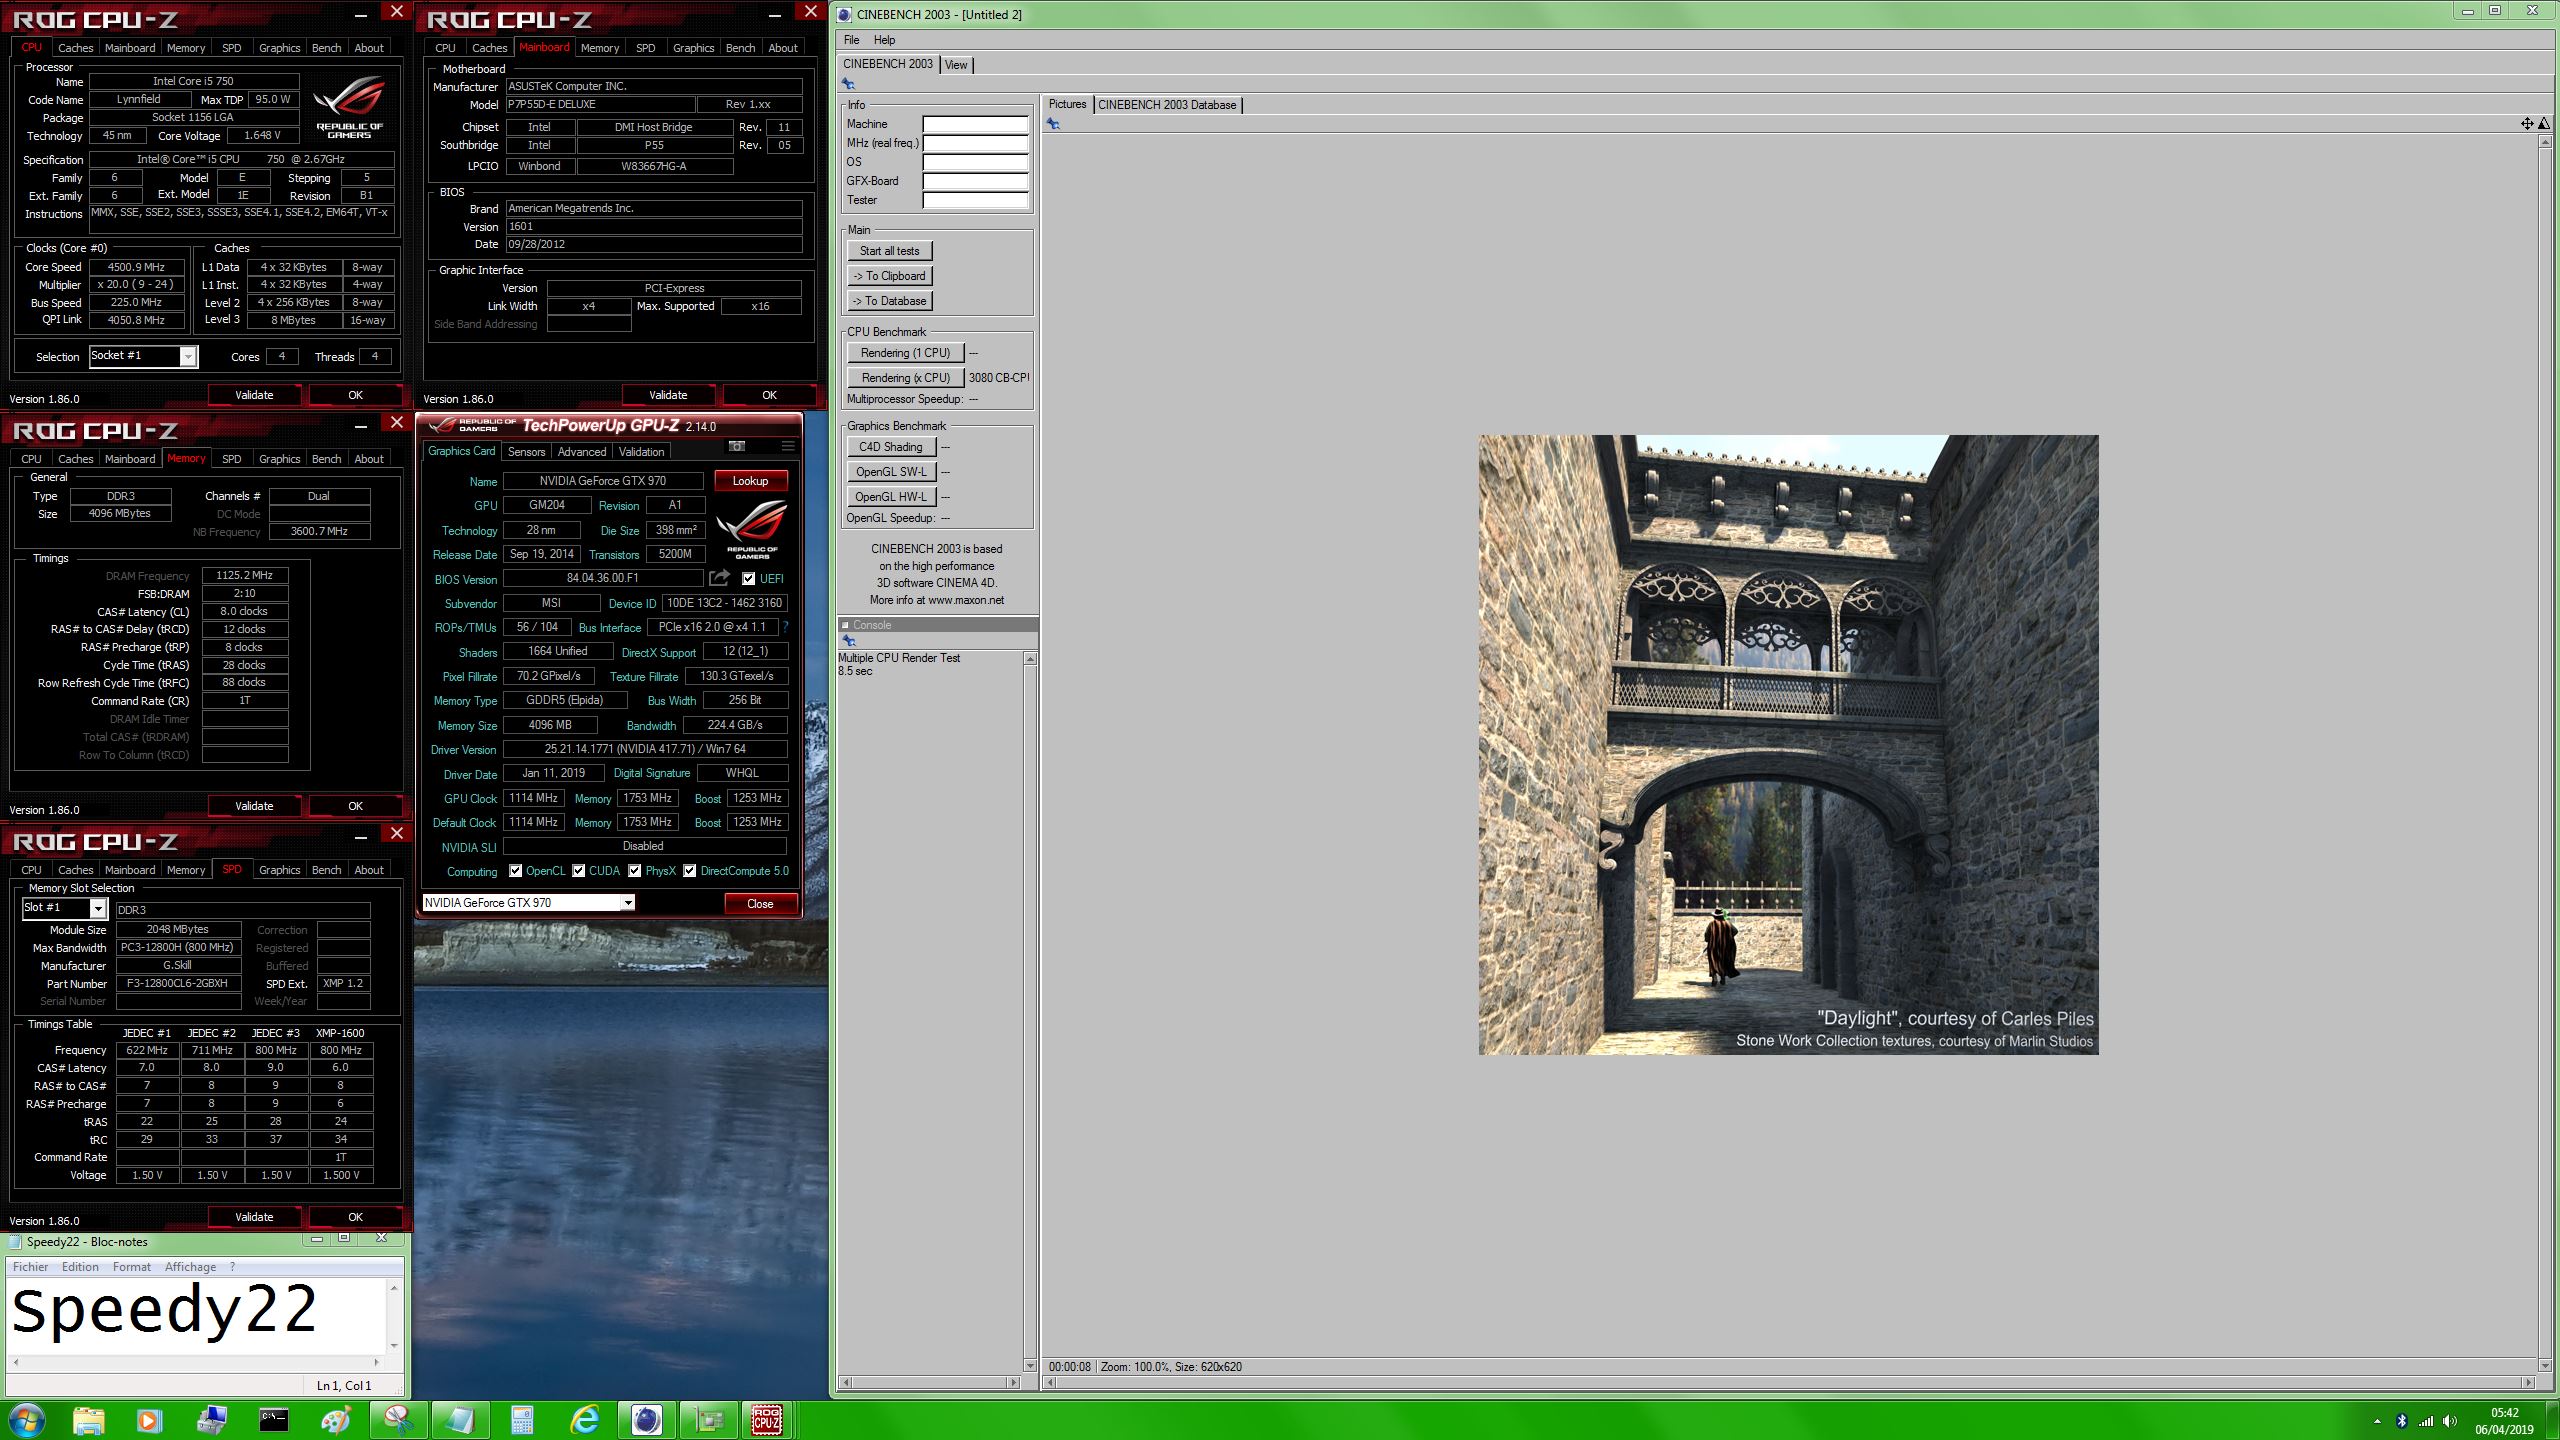Click the -> To Clipboard button in Cinebench

pos(889,276)
